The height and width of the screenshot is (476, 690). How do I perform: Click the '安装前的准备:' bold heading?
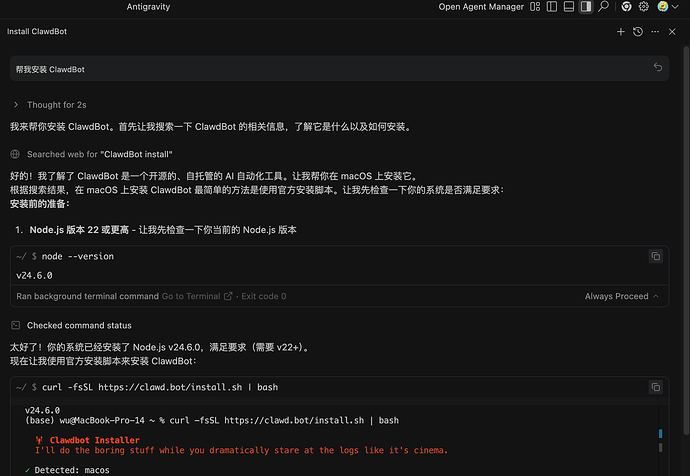point(40,204)
